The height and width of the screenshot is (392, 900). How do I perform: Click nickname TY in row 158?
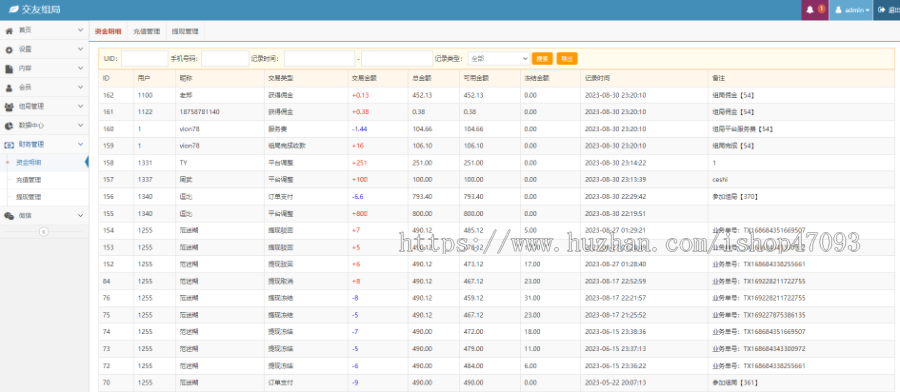click(x=184, y=163)
